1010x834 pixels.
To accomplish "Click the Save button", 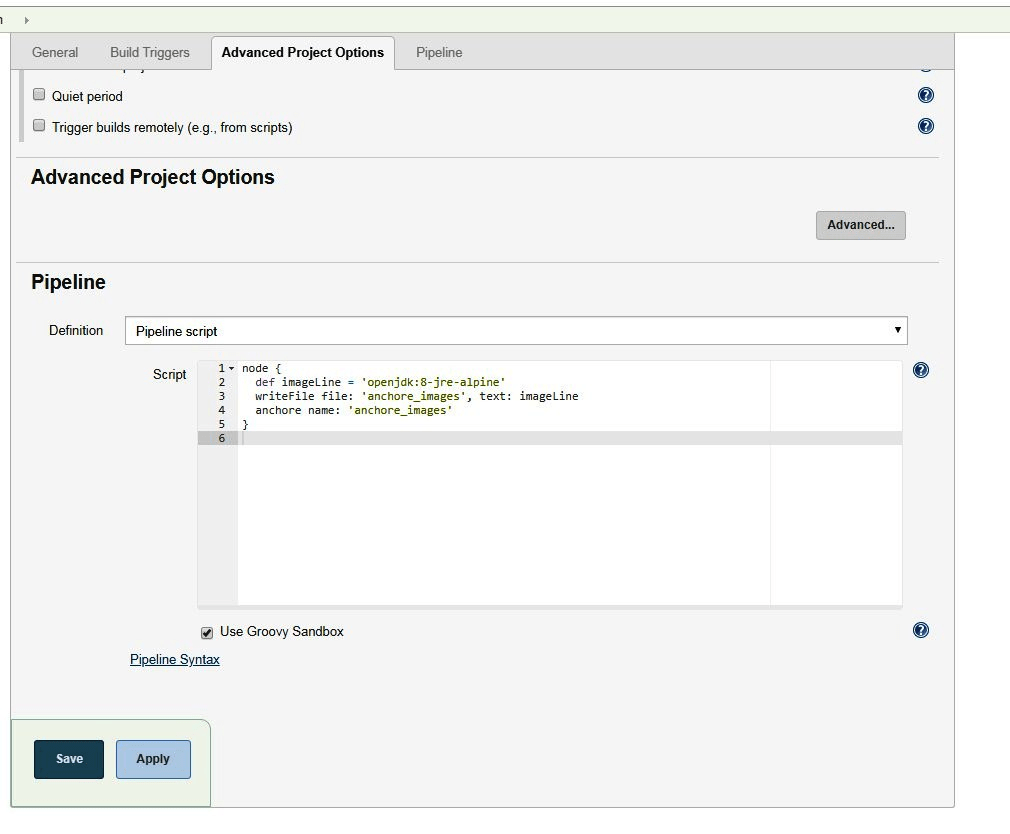I will [x=69, y=759].
